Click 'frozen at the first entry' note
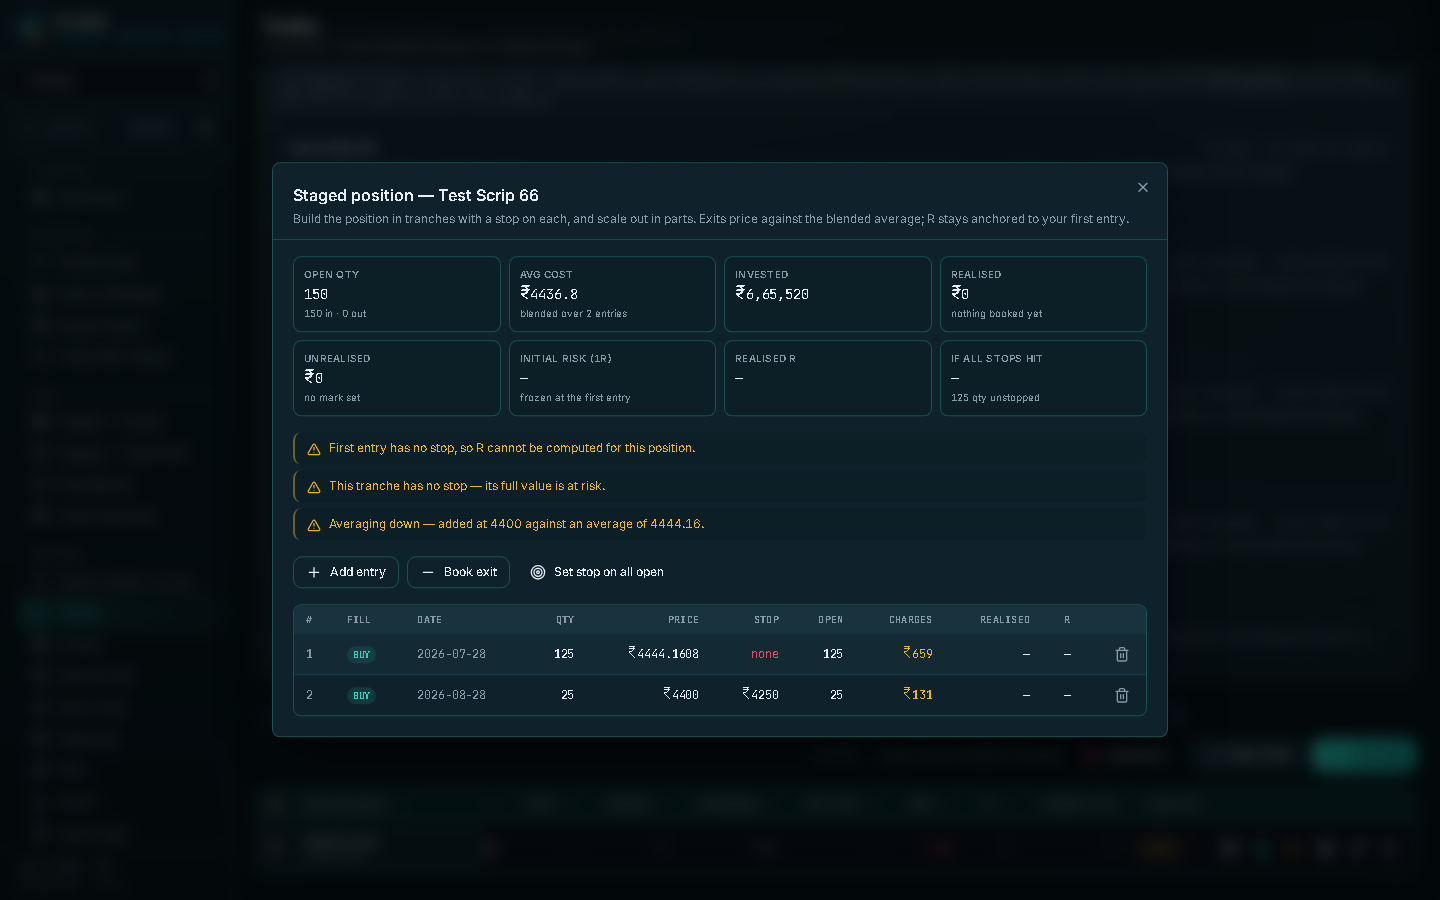 (x=575, y=398)
